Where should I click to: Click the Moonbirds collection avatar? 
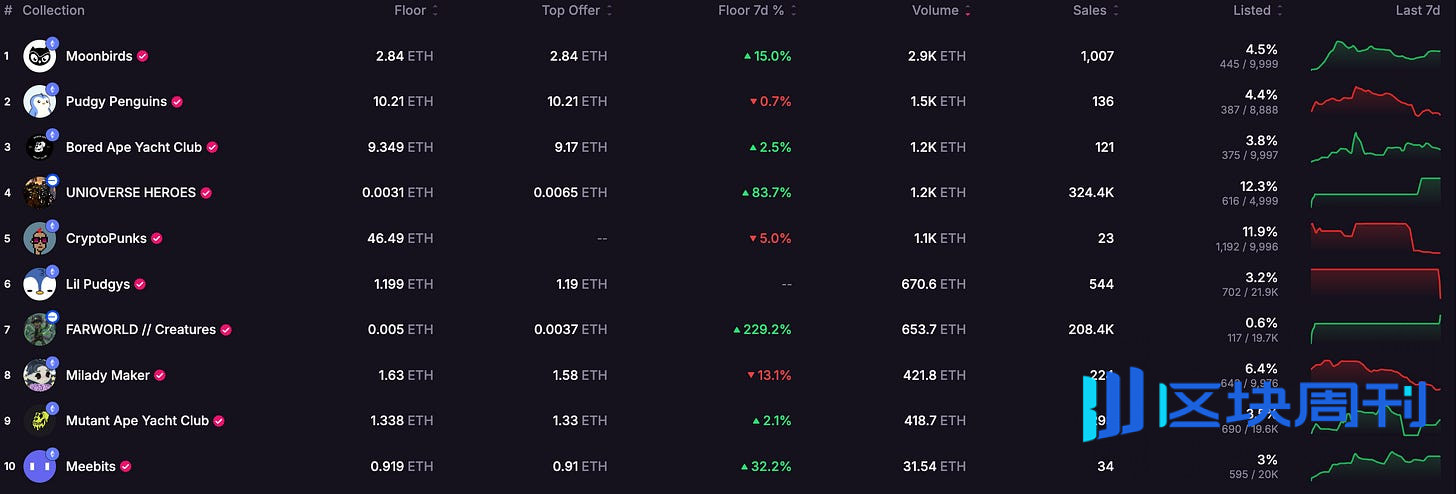click(40, 57)
